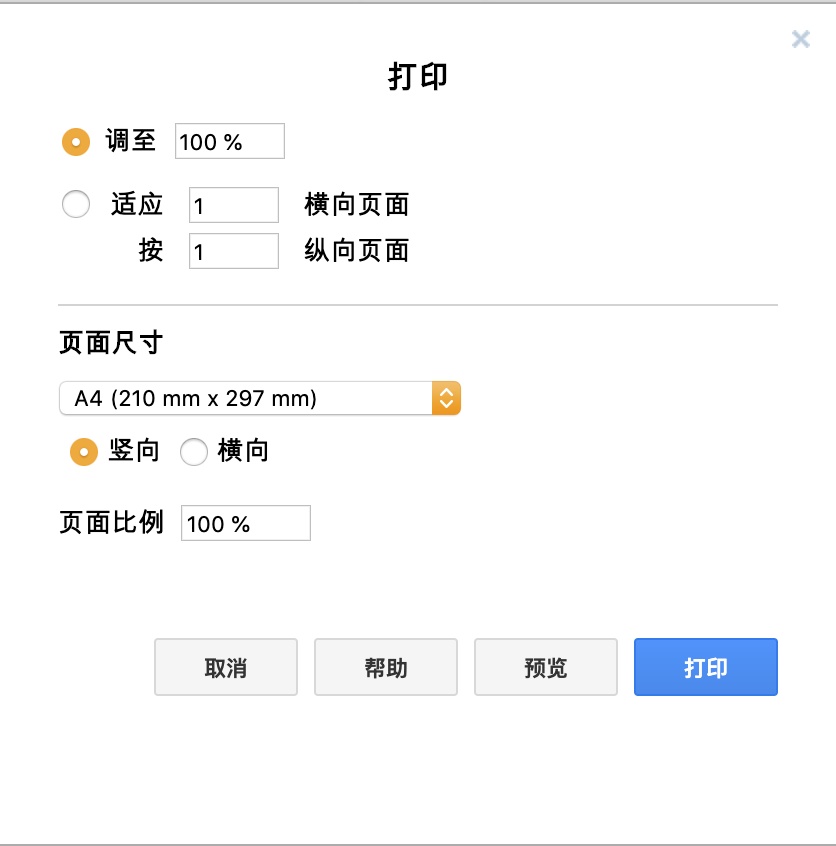This screenshot has width=836, height=846.
Task: Close the print dialog with X icon
Action: 800,39
